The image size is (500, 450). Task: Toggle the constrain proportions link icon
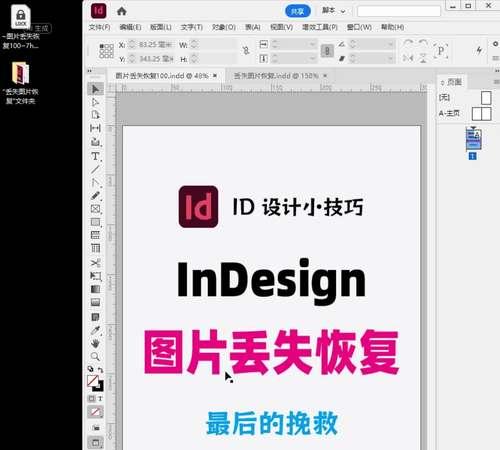(246, 51)
